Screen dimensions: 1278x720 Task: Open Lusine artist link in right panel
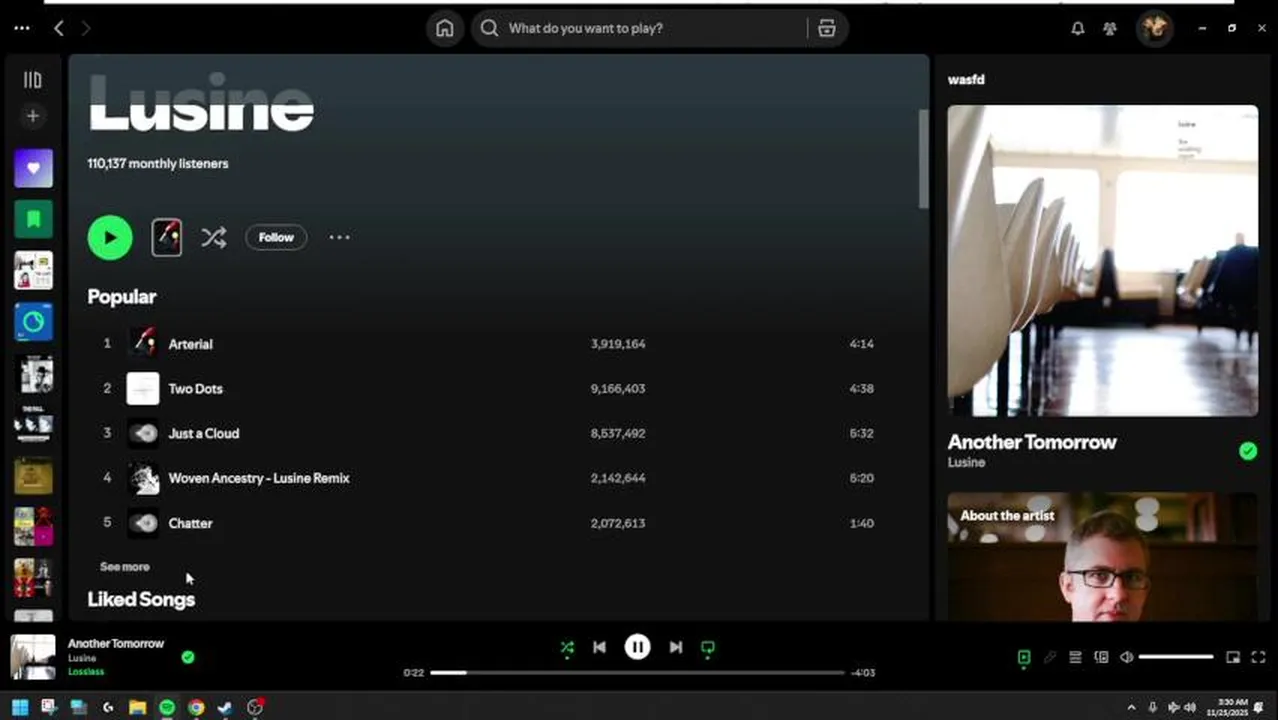pos(966,462)
